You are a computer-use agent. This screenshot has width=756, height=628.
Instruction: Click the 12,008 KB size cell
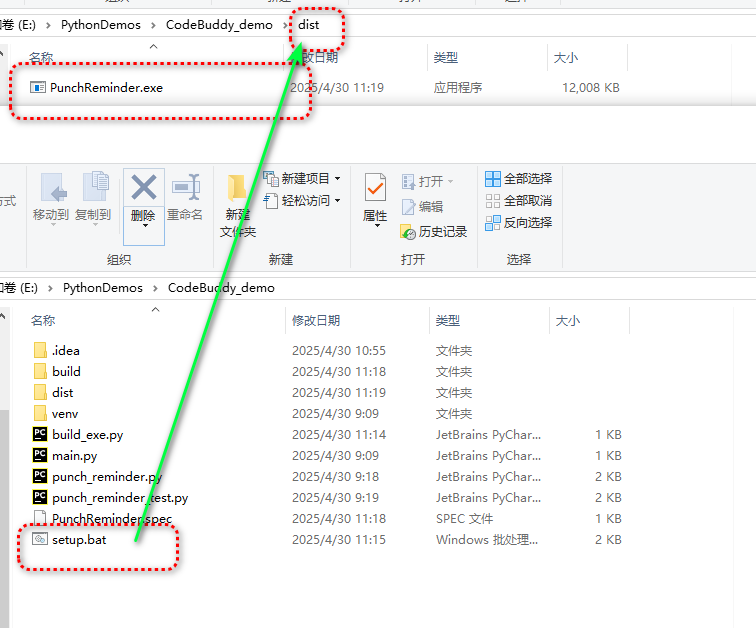[591, 88]
